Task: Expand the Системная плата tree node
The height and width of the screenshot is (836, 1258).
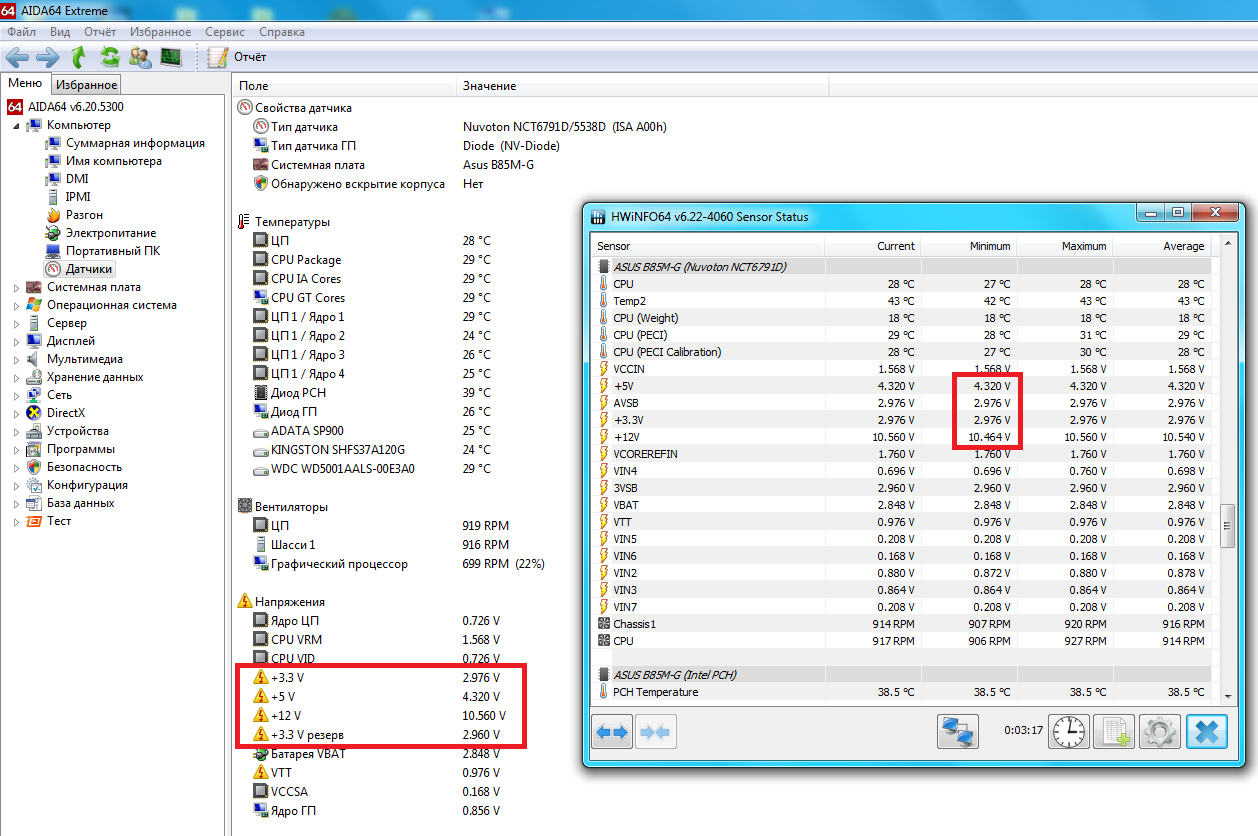Action: click(16, 288)
